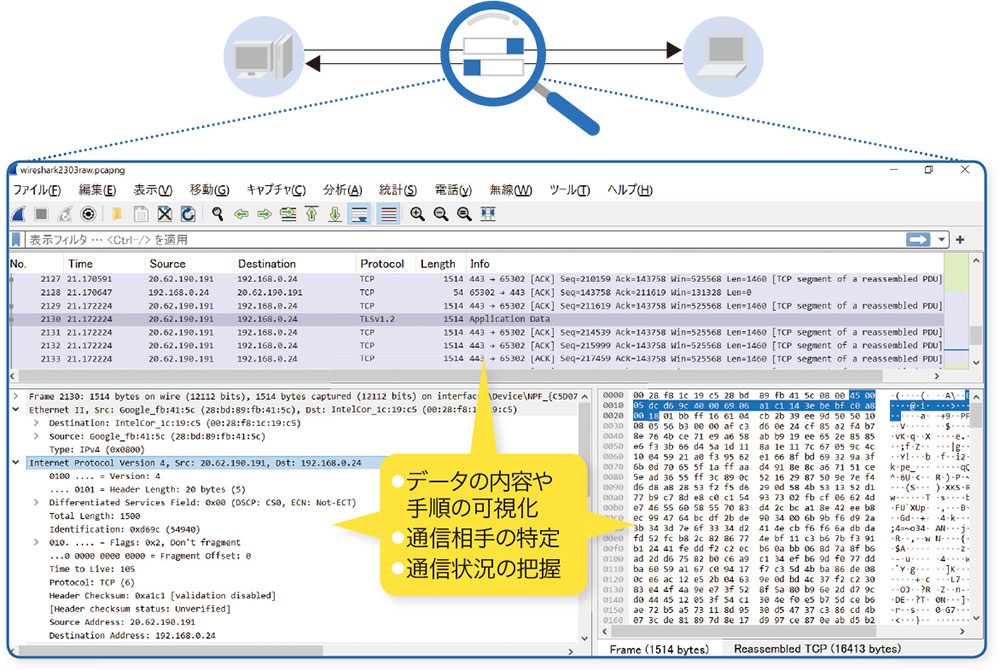Jump to the first packet arrow icon
Image resolution: width=1000 pixels, height=671 pixels.
click(312, 214)
